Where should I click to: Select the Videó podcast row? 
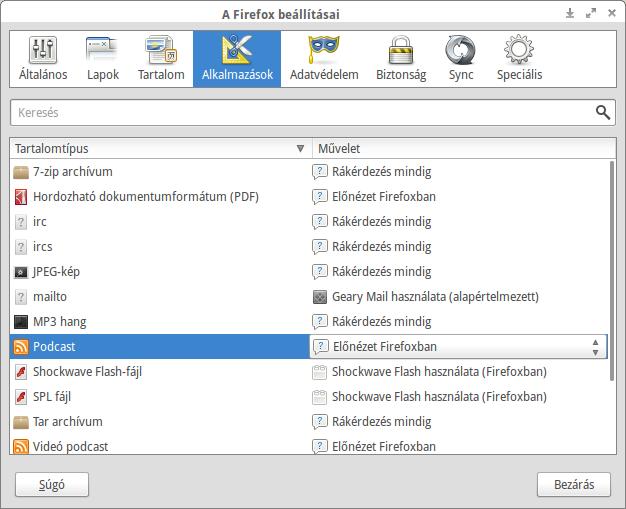tap(310, 445)
